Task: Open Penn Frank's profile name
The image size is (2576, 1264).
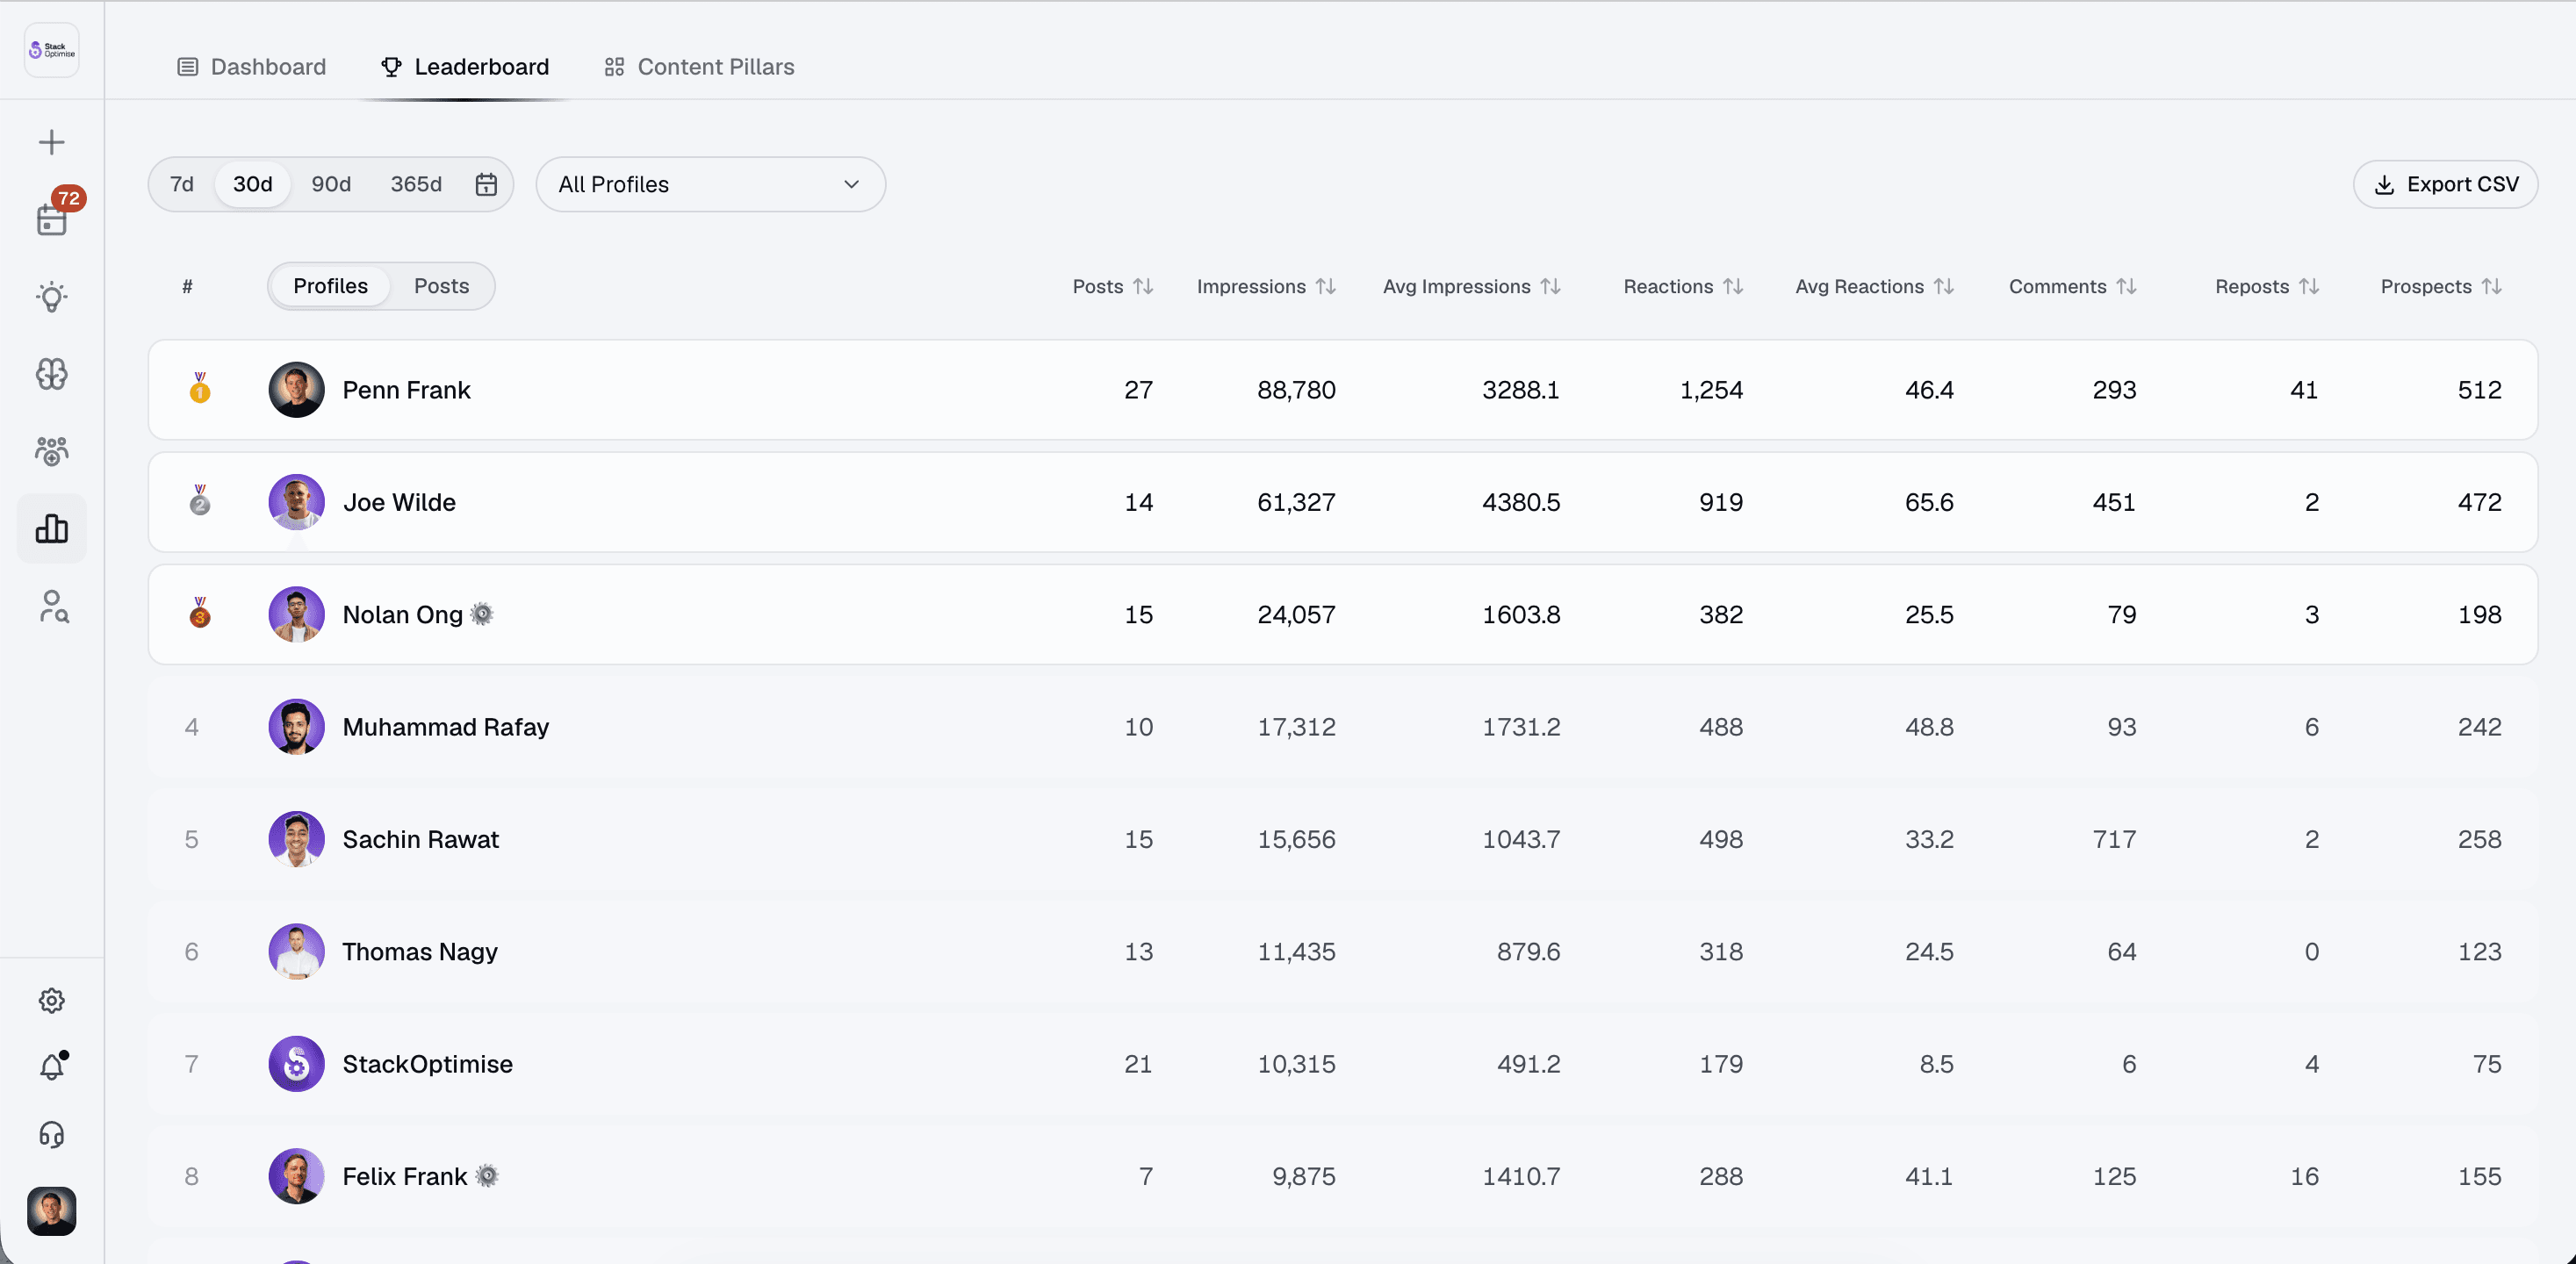Action: click(x=406, y=390)
